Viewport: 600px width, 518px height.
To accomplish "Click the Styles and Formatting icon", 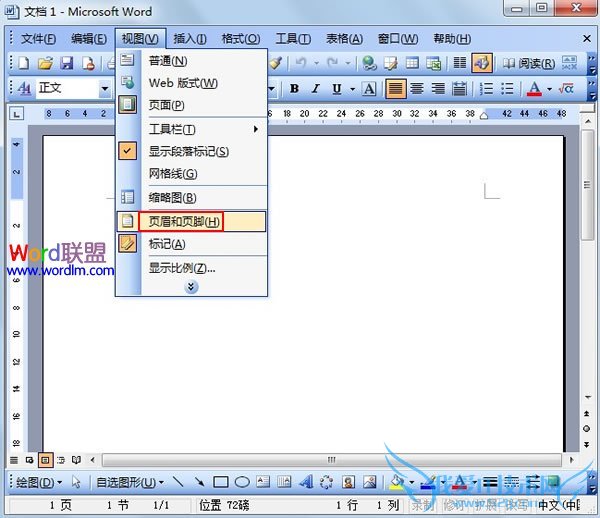I will (24, 88).
